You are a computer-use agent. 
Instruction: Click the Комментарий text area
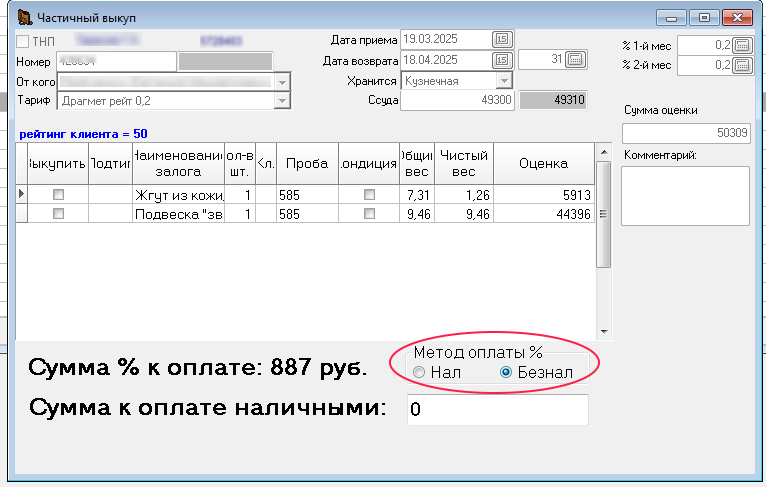[685, 196]
